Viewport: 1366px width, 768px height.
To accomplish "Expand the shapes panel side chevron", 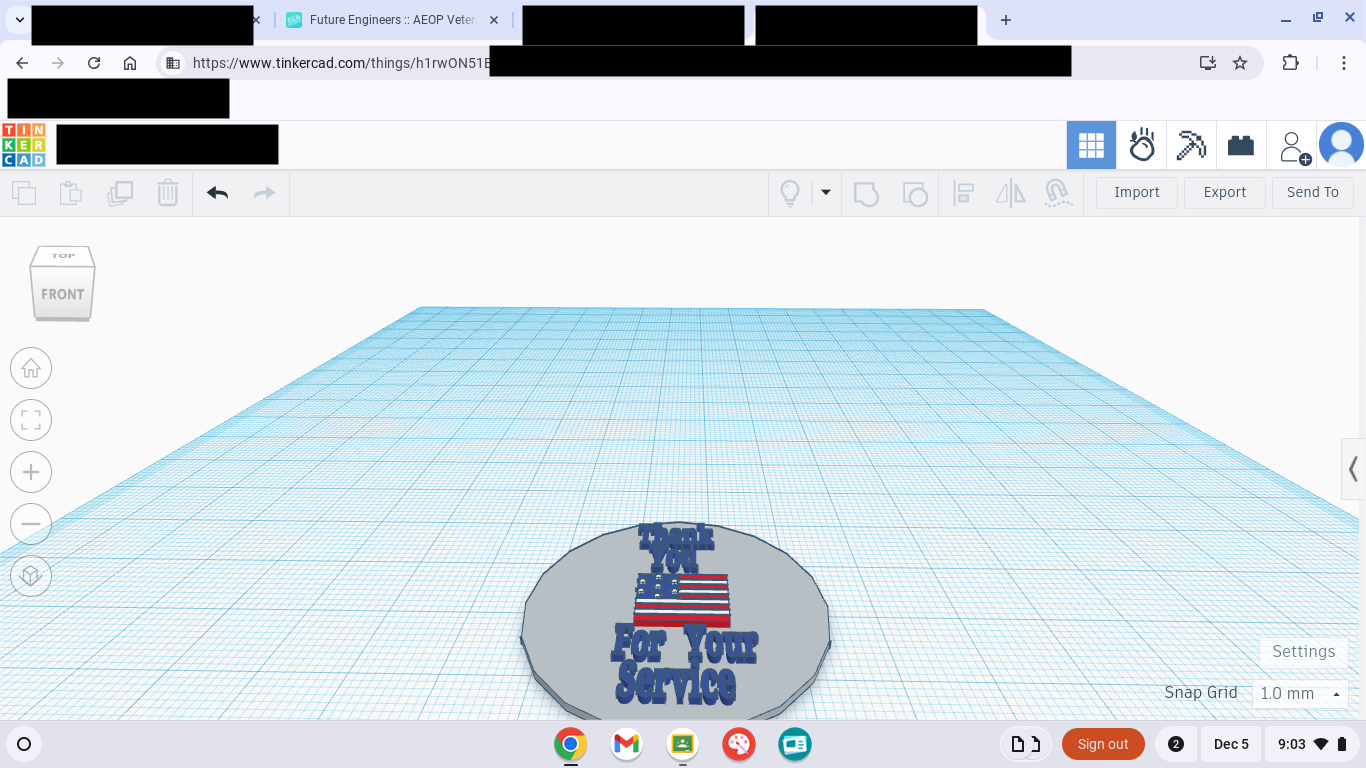I will click(x=1353, y=468).
